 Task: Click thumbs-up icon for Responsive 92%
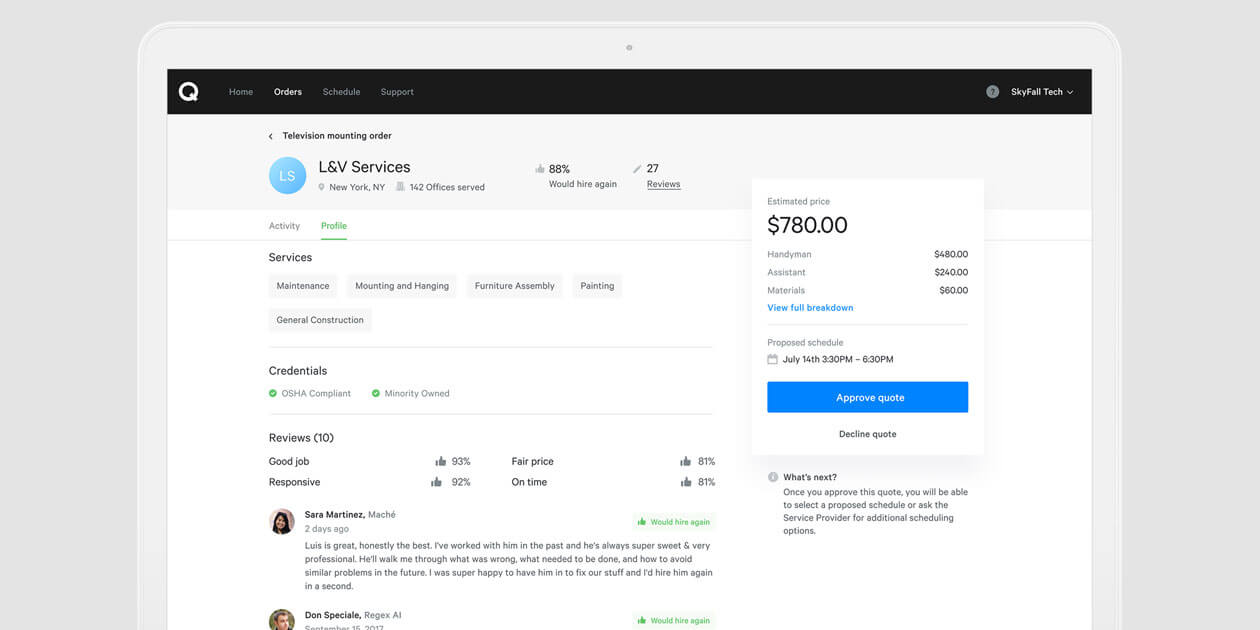point(436,482)
